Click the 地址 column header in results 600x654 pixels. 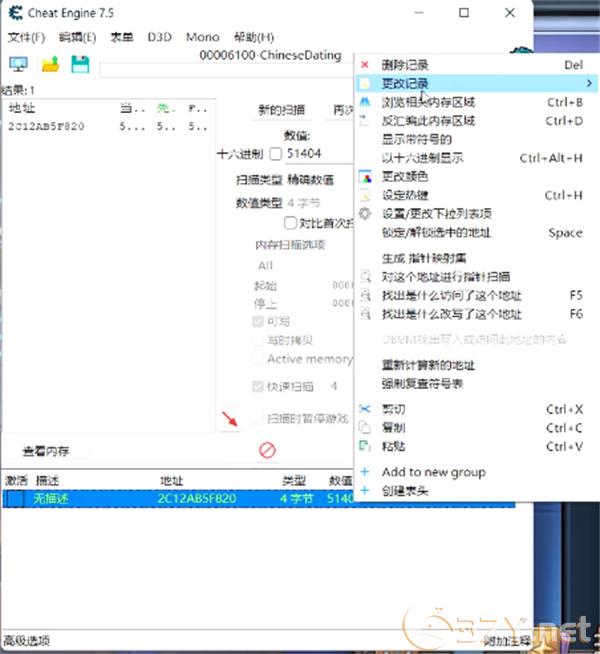pos(22,108)
